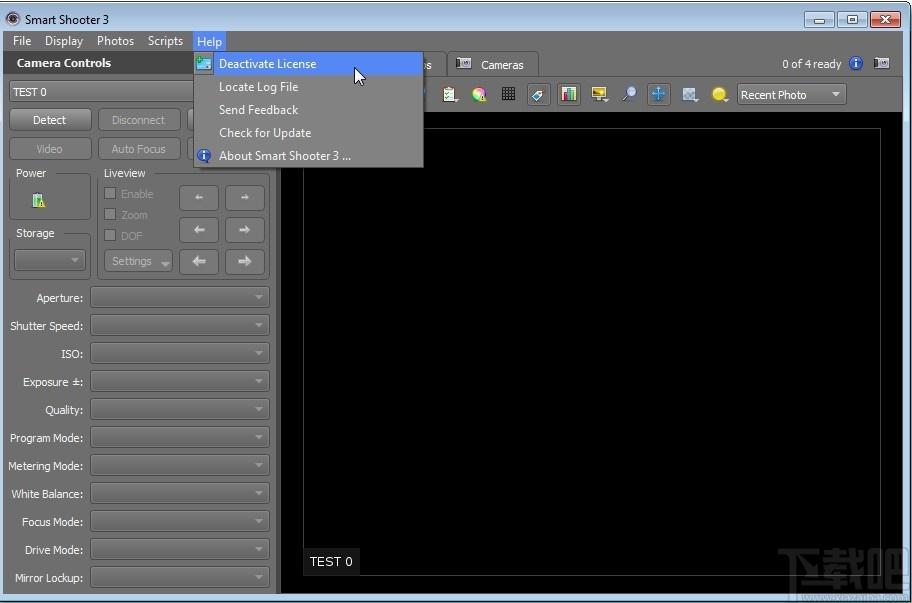This screenshot has height=603, width=912.
Task: Click the TEST 0 camera name field
Action: point(102,92)
